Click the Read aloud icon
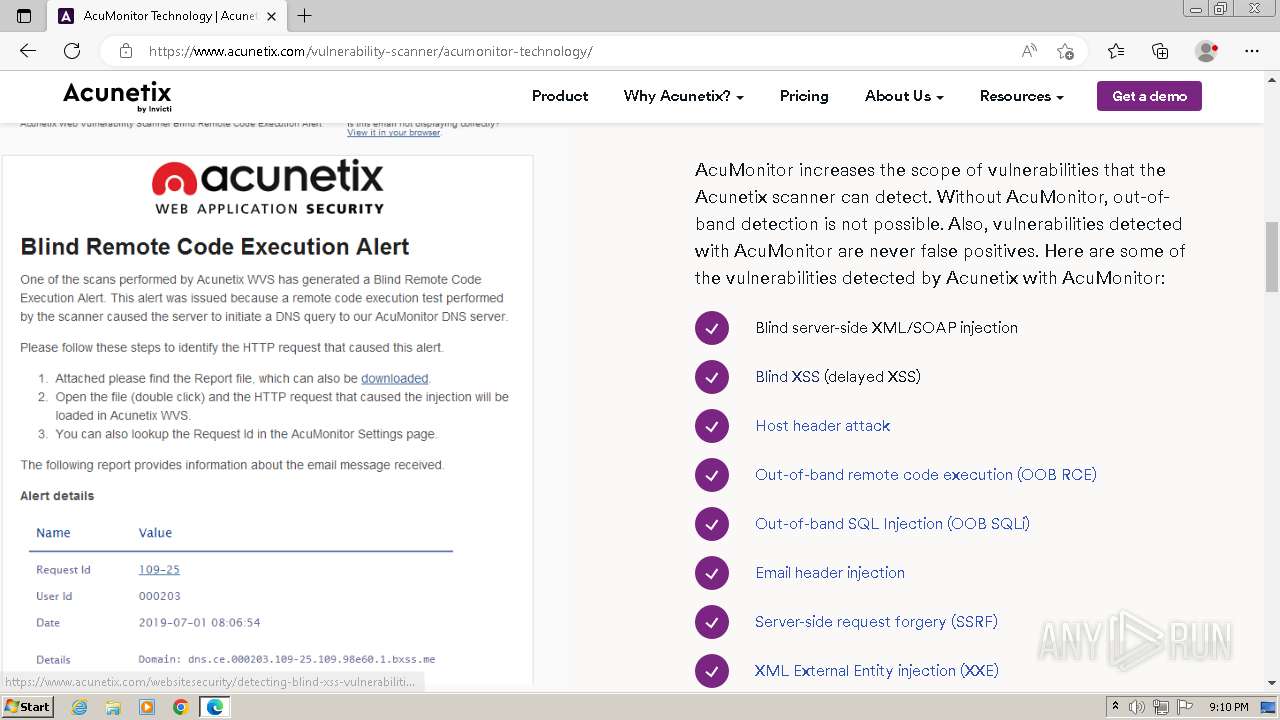 pyautogui.click(x=1029, y=51)
